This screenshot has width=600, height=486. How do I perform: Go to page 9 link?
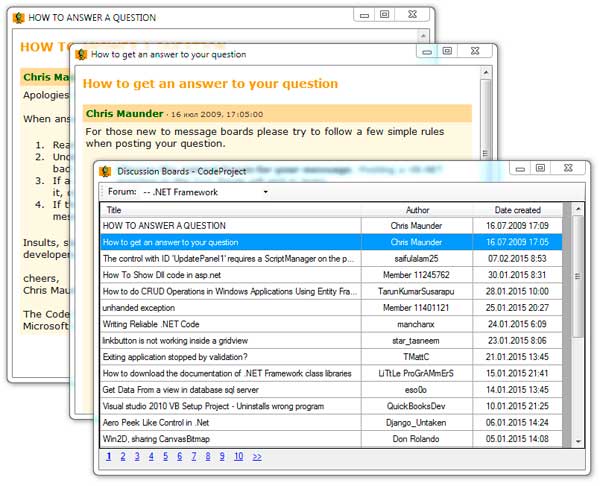[x=222, y=456]
